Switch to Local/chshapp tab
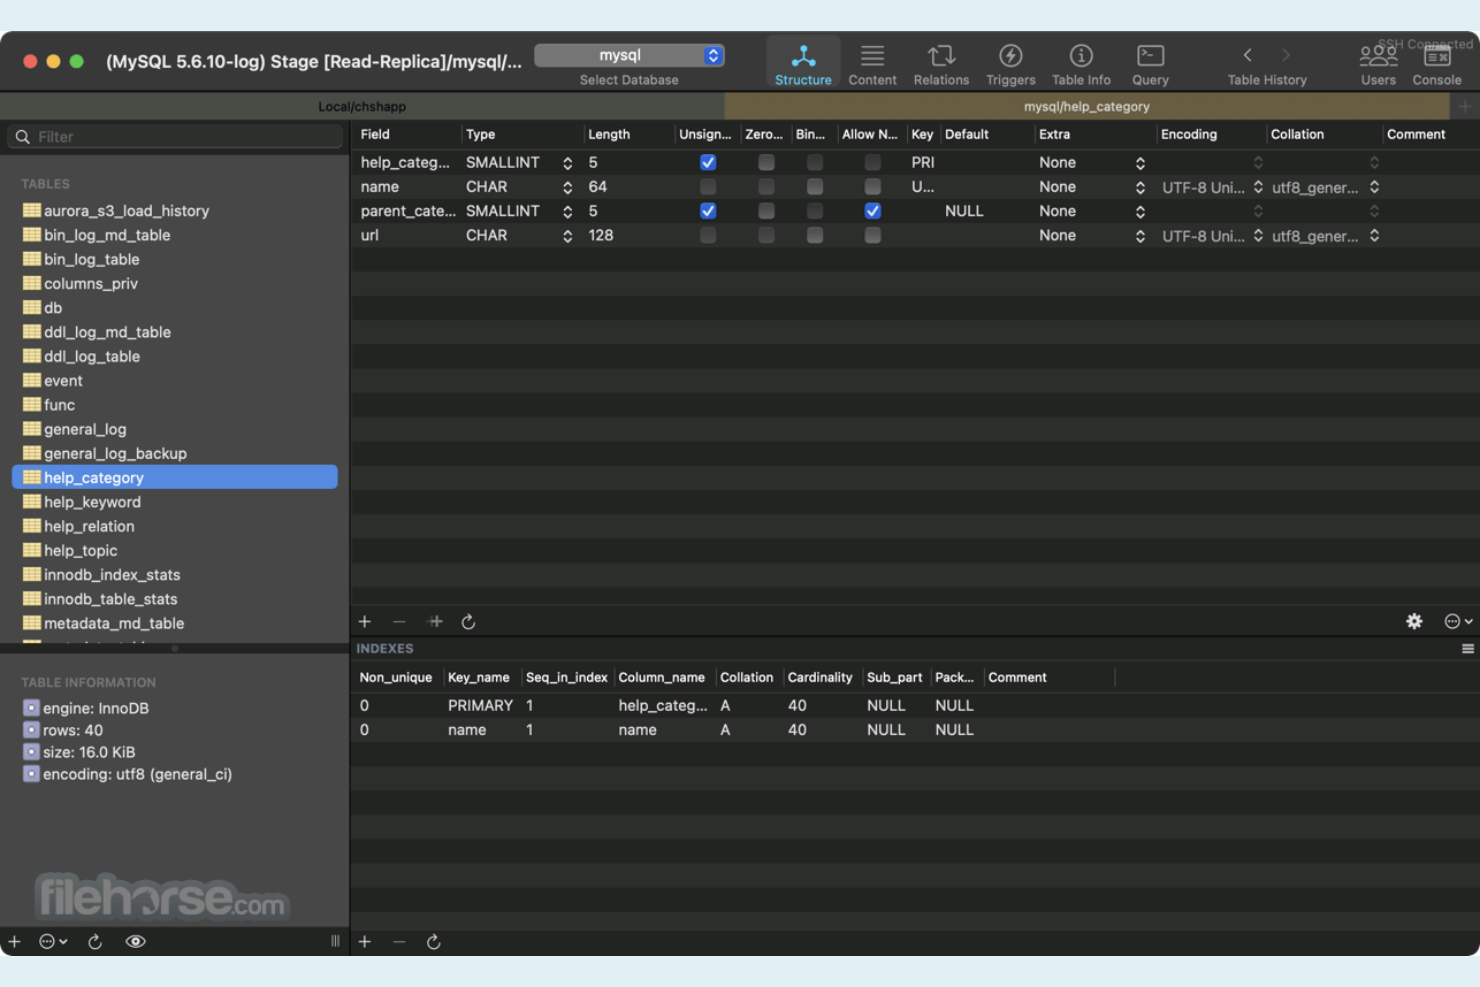This screenshot has width=1480, height=987. pos(362,106)
